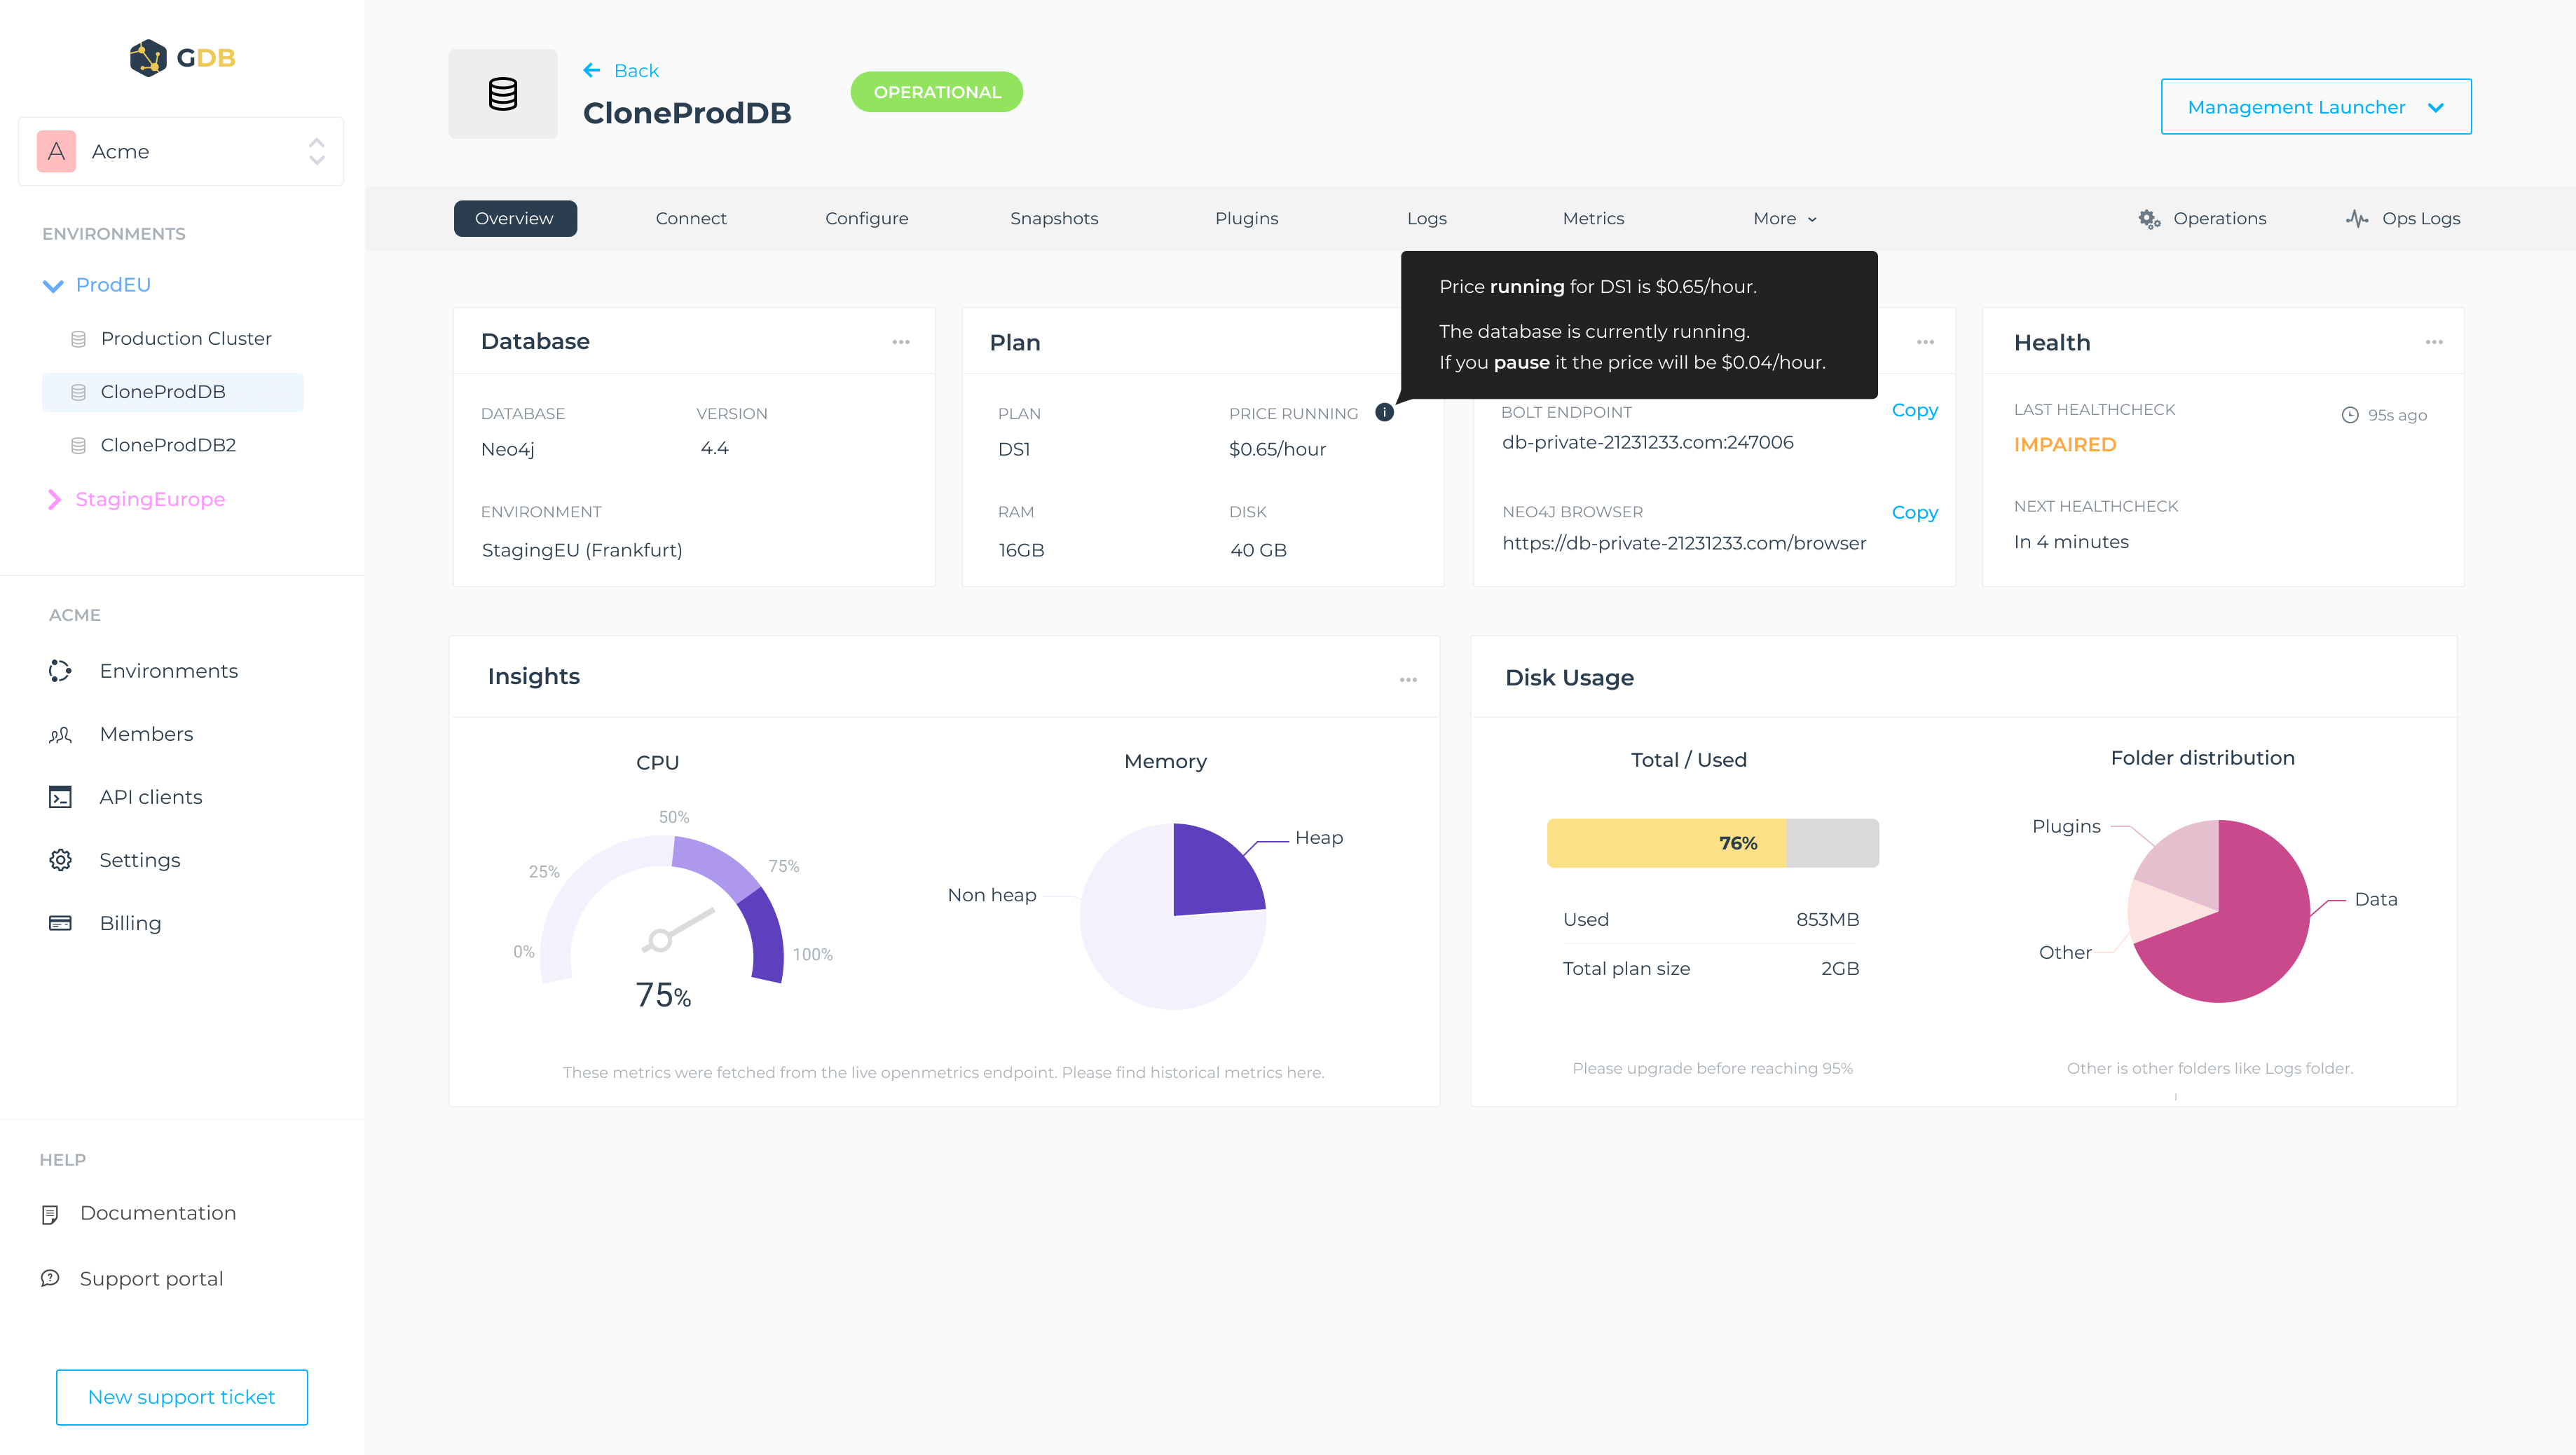Collapse the ProdEU environment tree
This screenshot has height=1455, width=2576.
[53, 286]
